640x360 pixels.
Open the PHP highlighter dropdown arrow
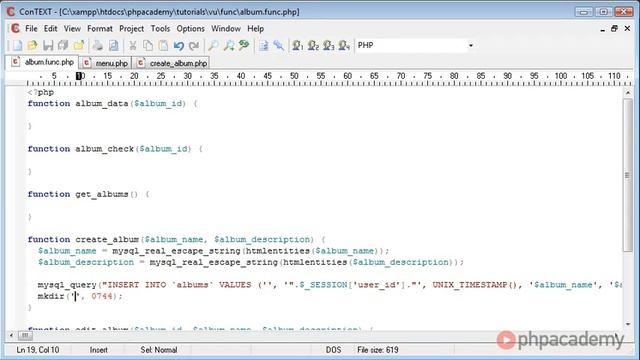pos(471,45)
